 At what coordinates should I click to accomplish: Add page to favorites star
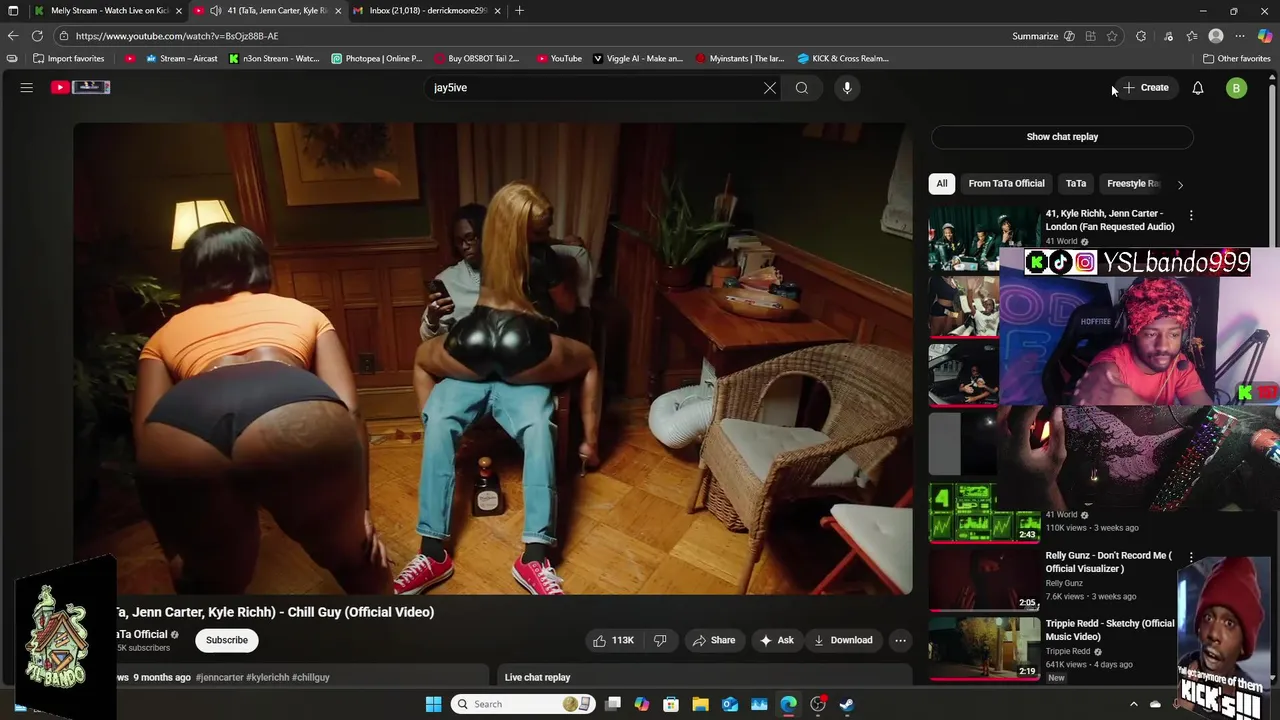tap(1112, 36)
